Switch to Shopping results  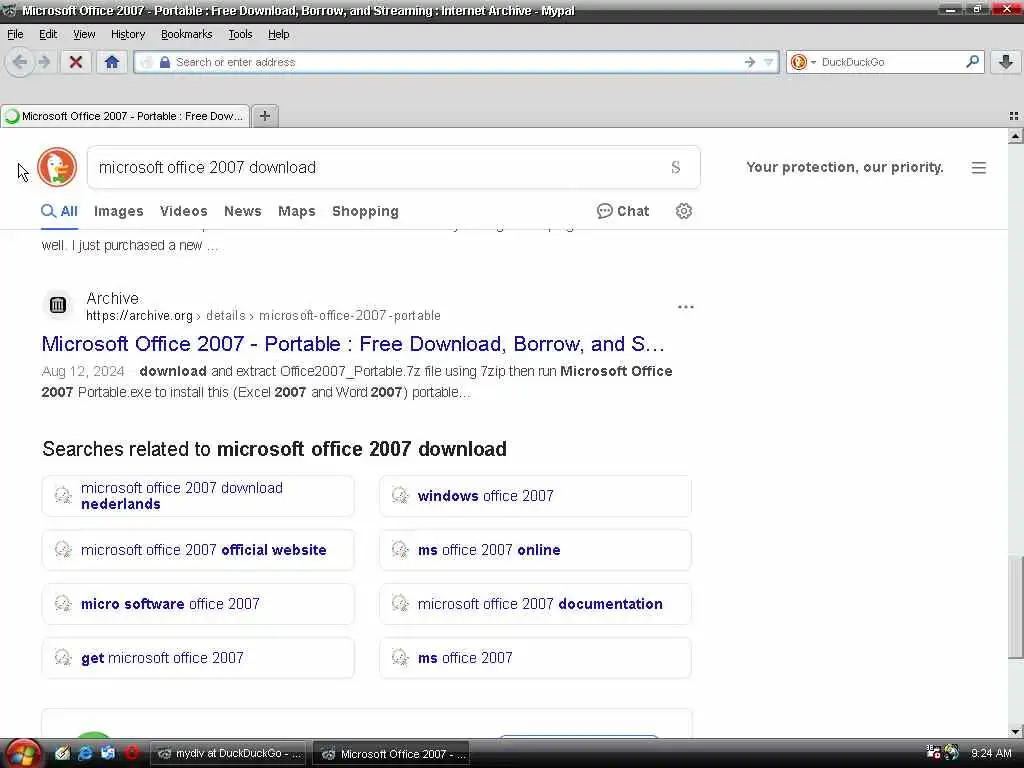[x=366, y=211]
